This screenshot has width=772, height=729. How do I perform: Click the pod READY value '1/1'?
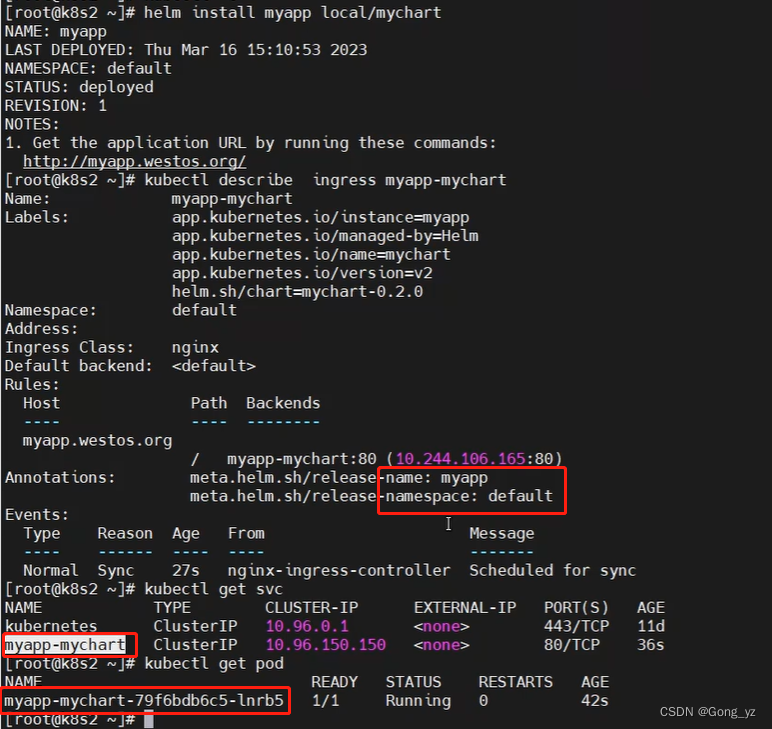(x=325, y=701)
